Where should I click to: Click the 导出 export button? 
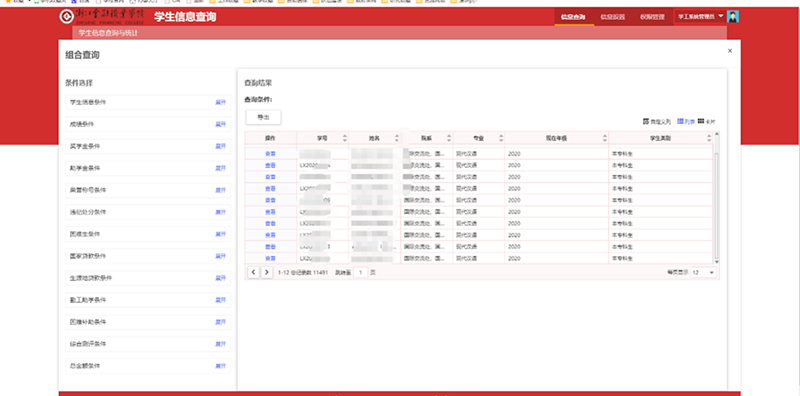(263, 117)
